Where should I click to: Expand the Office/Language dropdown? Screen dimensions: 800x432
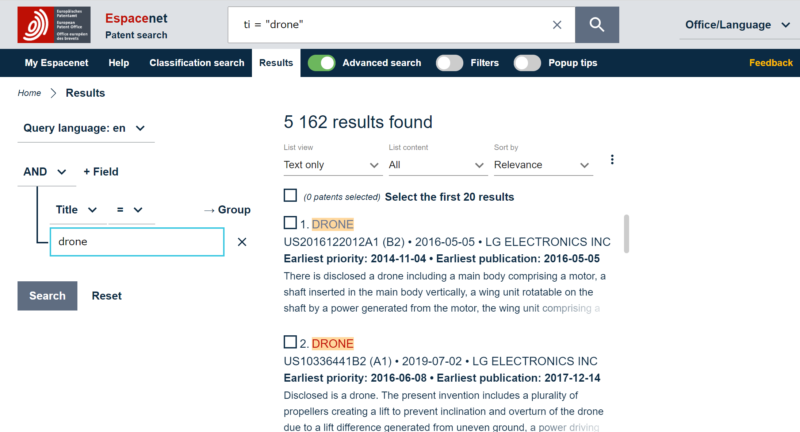point(740,25)
